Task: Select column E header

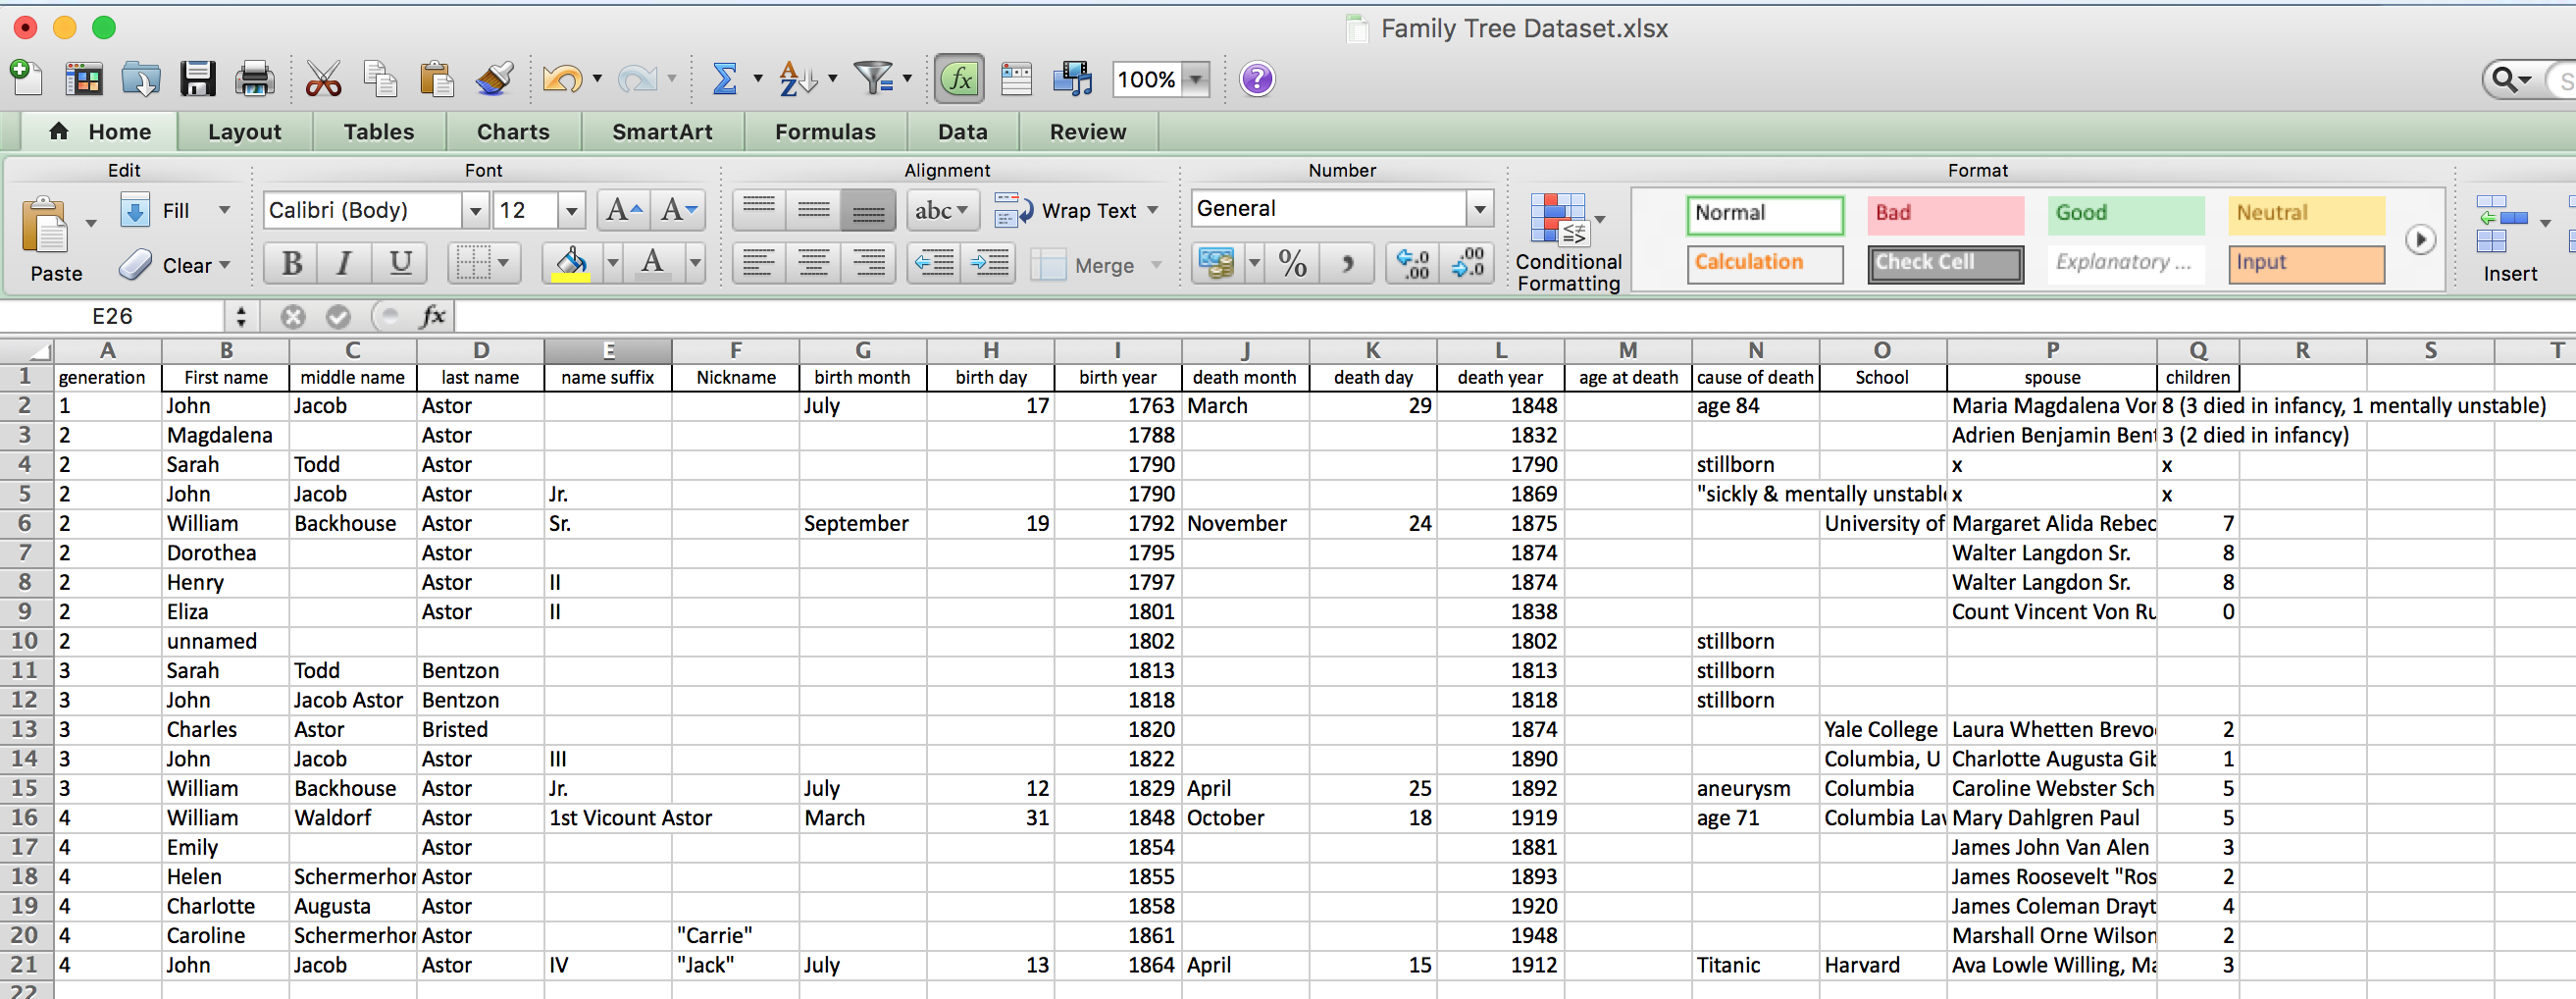Action: tap(608, 351)
